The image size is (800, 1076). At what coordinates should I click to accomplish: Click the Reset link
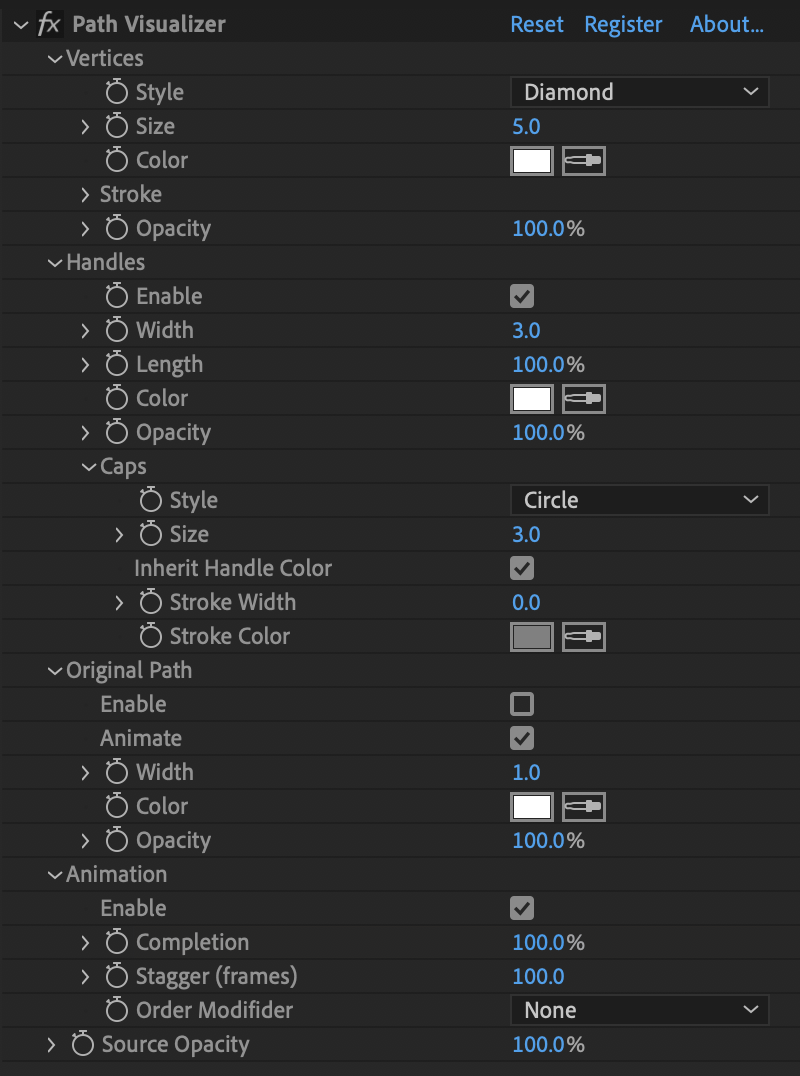point(537,24)
